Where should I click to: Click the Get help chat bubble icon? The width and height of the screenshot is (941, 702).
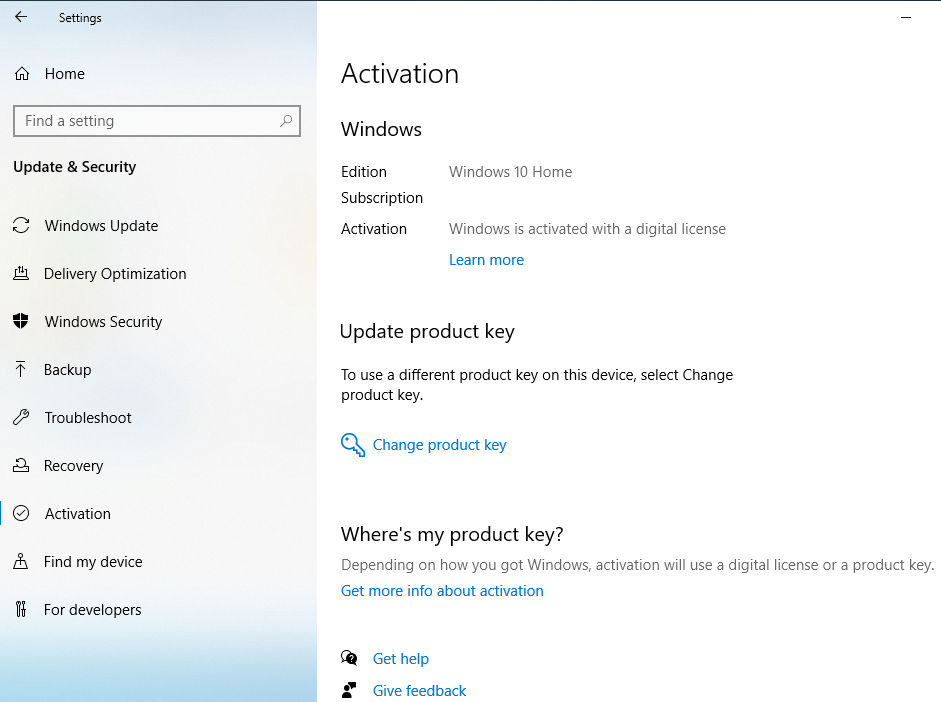point(349,658)
